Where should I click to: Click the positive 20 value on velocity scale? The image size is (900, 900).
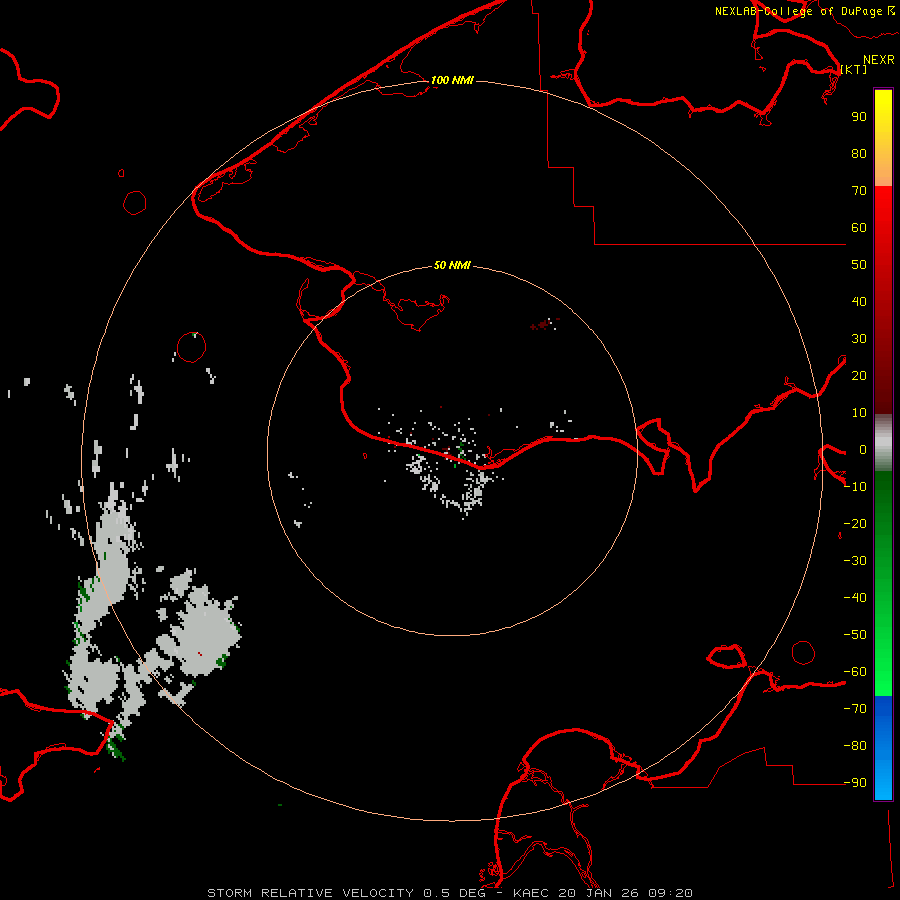click(859, 375)
